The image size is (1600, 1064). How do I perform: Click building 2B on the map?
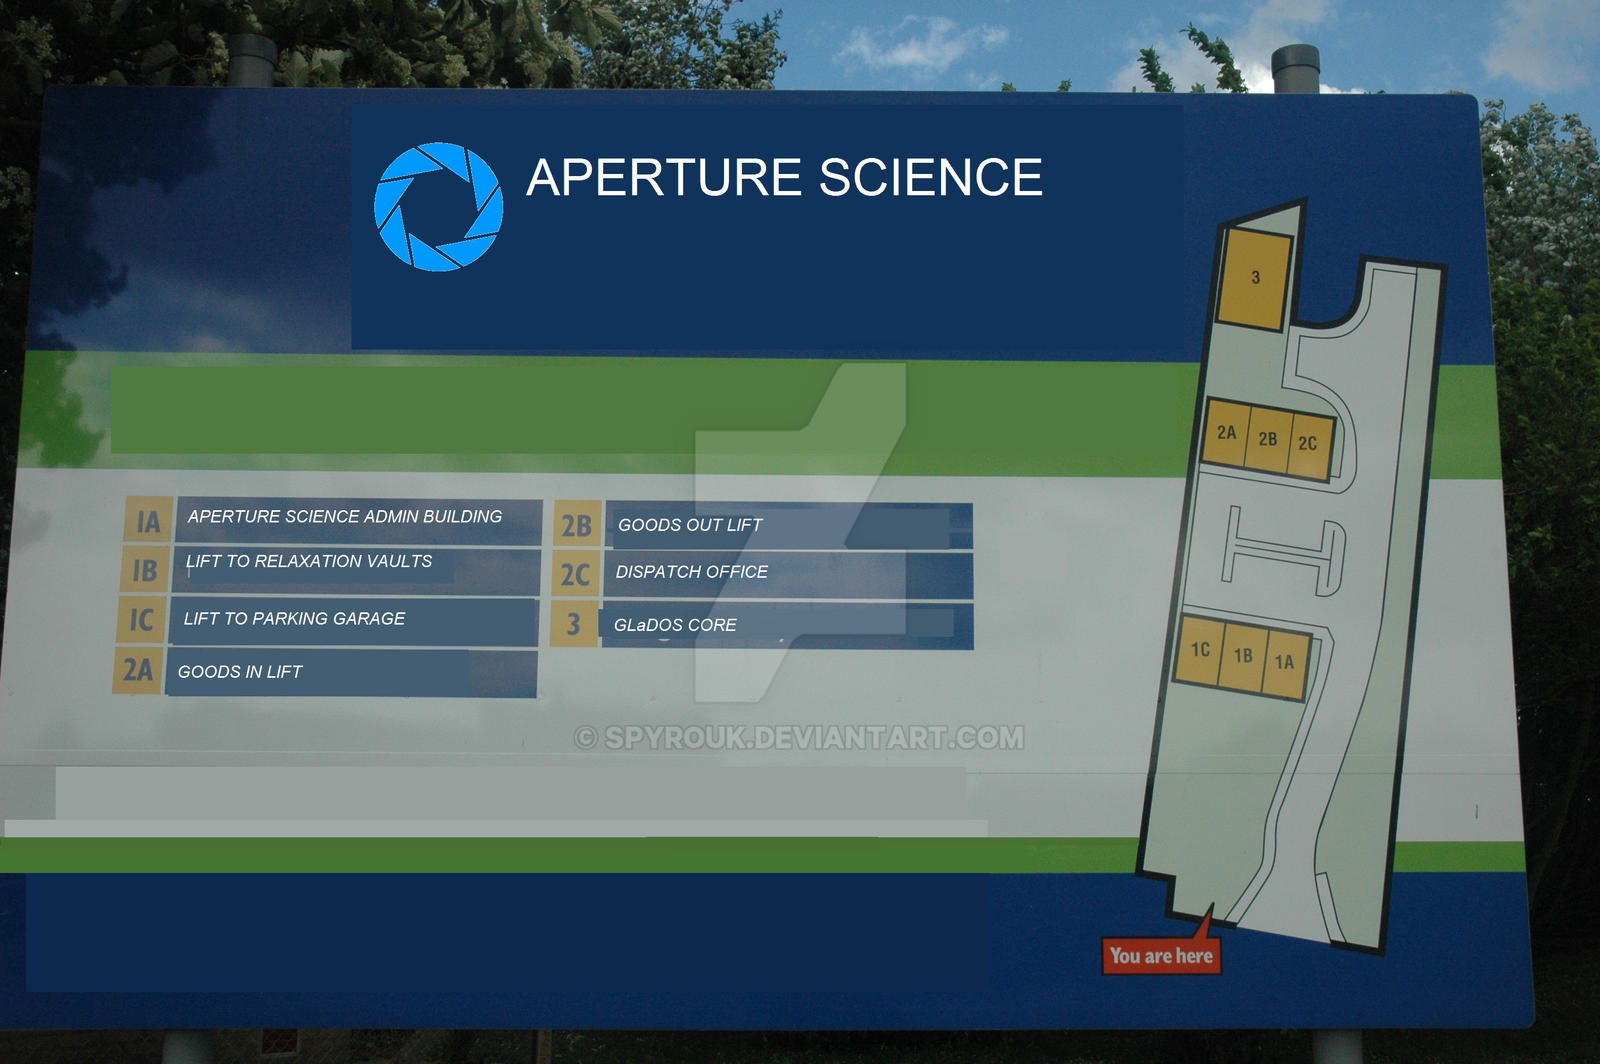[1267, 439]
